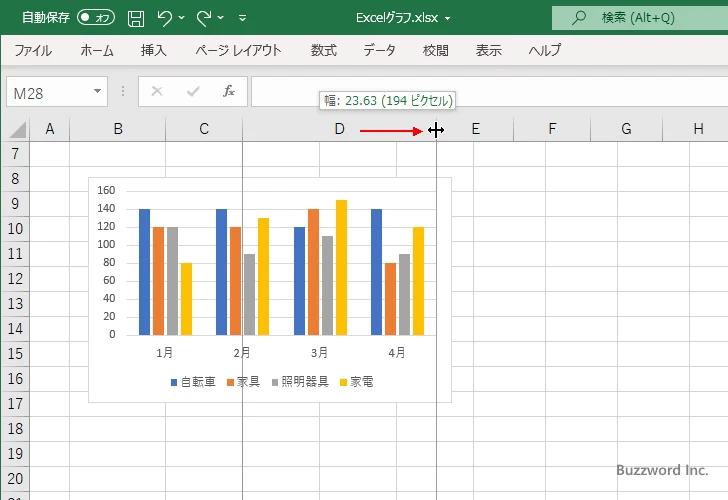
Task: Click the gray 照明器具 bar for 2月
Action: [x=250, y=294]
